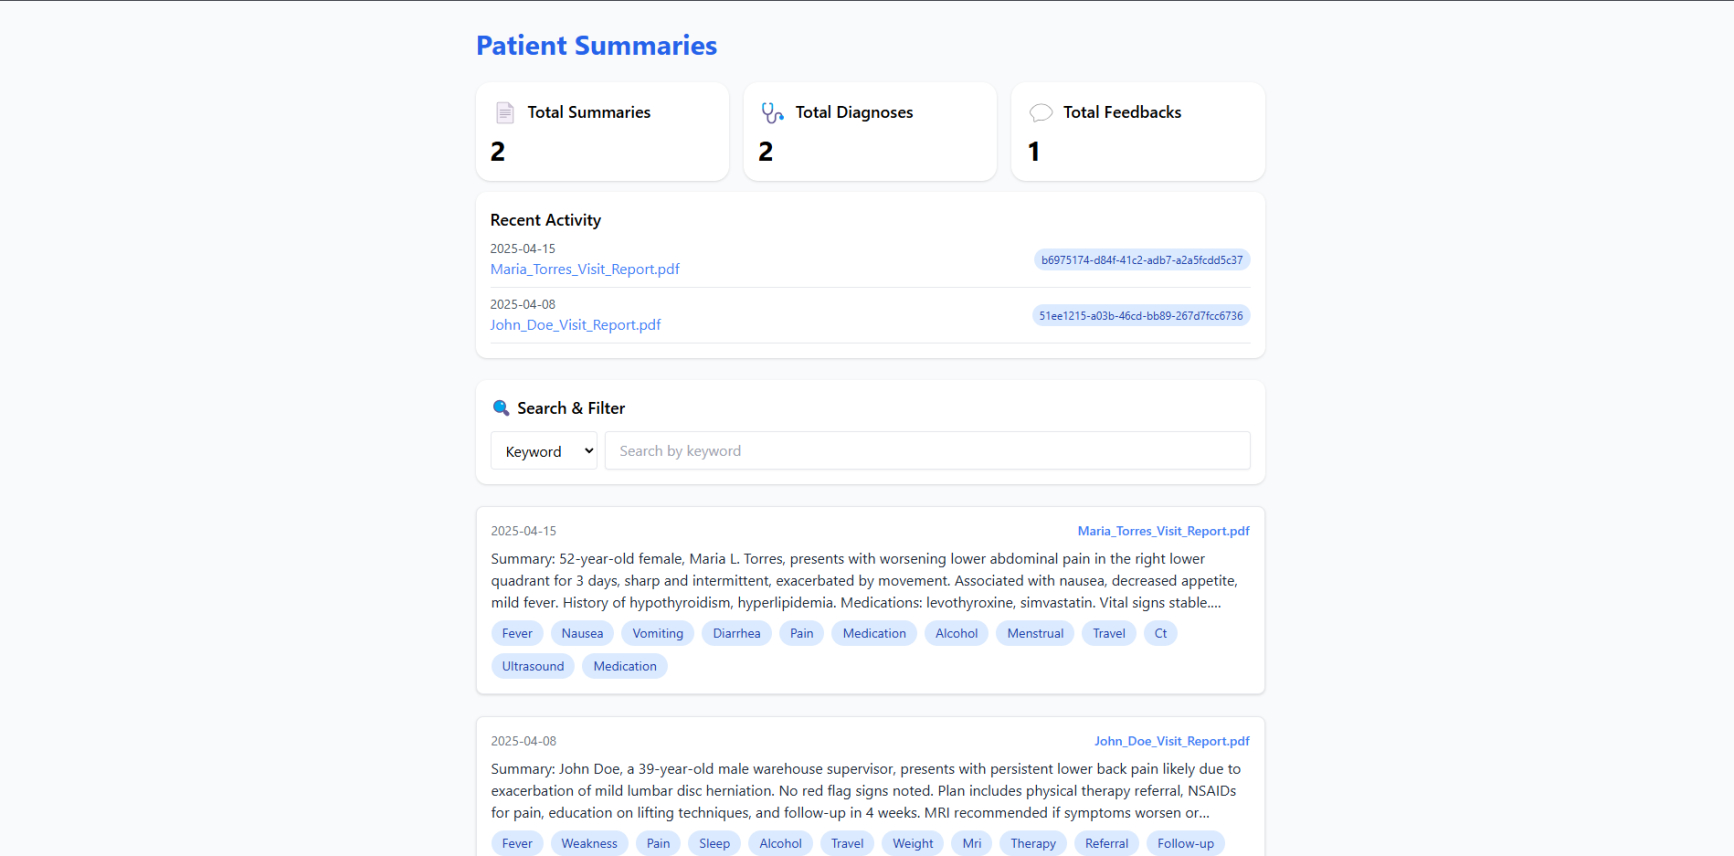Click the Ultrasound tag chip
The image size is (1734, 856).
(x=532, y=667)
